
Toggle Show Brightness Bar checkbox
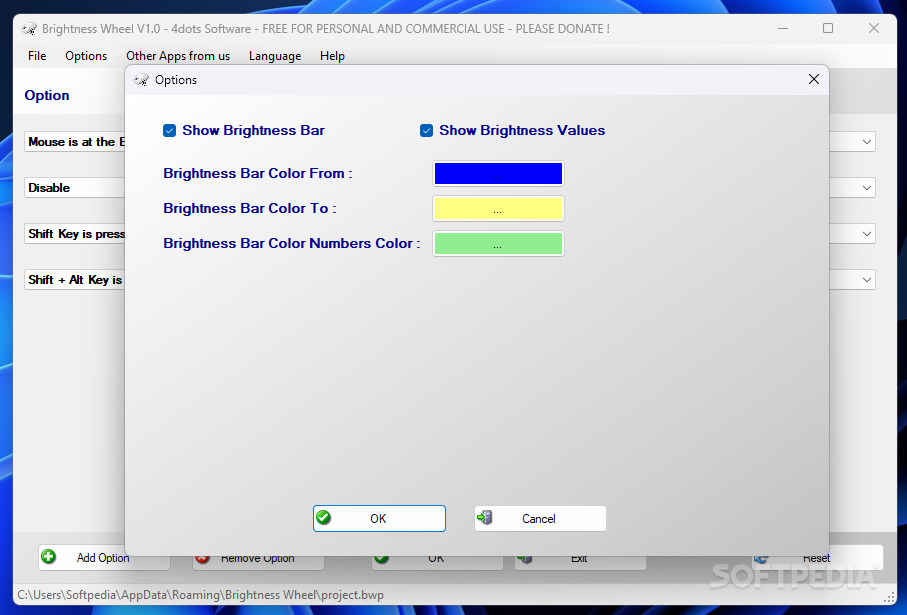click(169, 131)
